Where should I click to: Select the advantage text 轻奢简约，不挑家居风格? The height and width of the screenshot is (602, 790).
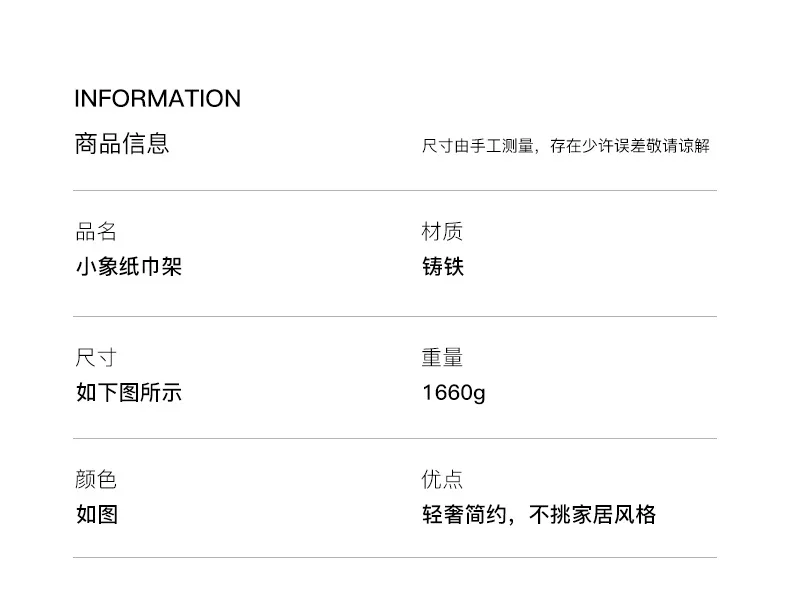[539, 515]
